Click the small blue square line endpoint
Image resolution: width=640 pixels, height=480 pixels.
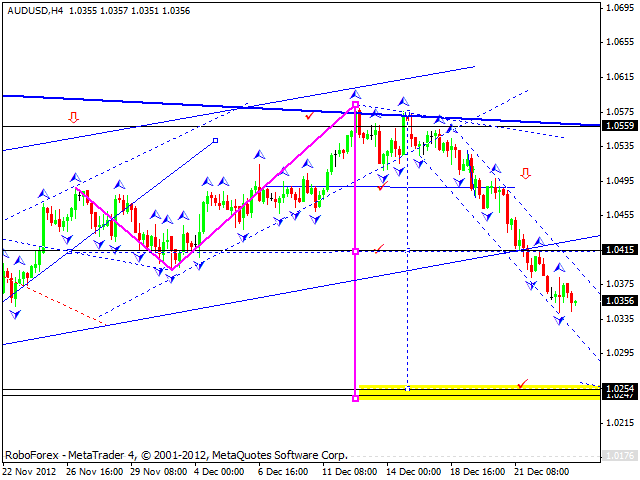216,141
